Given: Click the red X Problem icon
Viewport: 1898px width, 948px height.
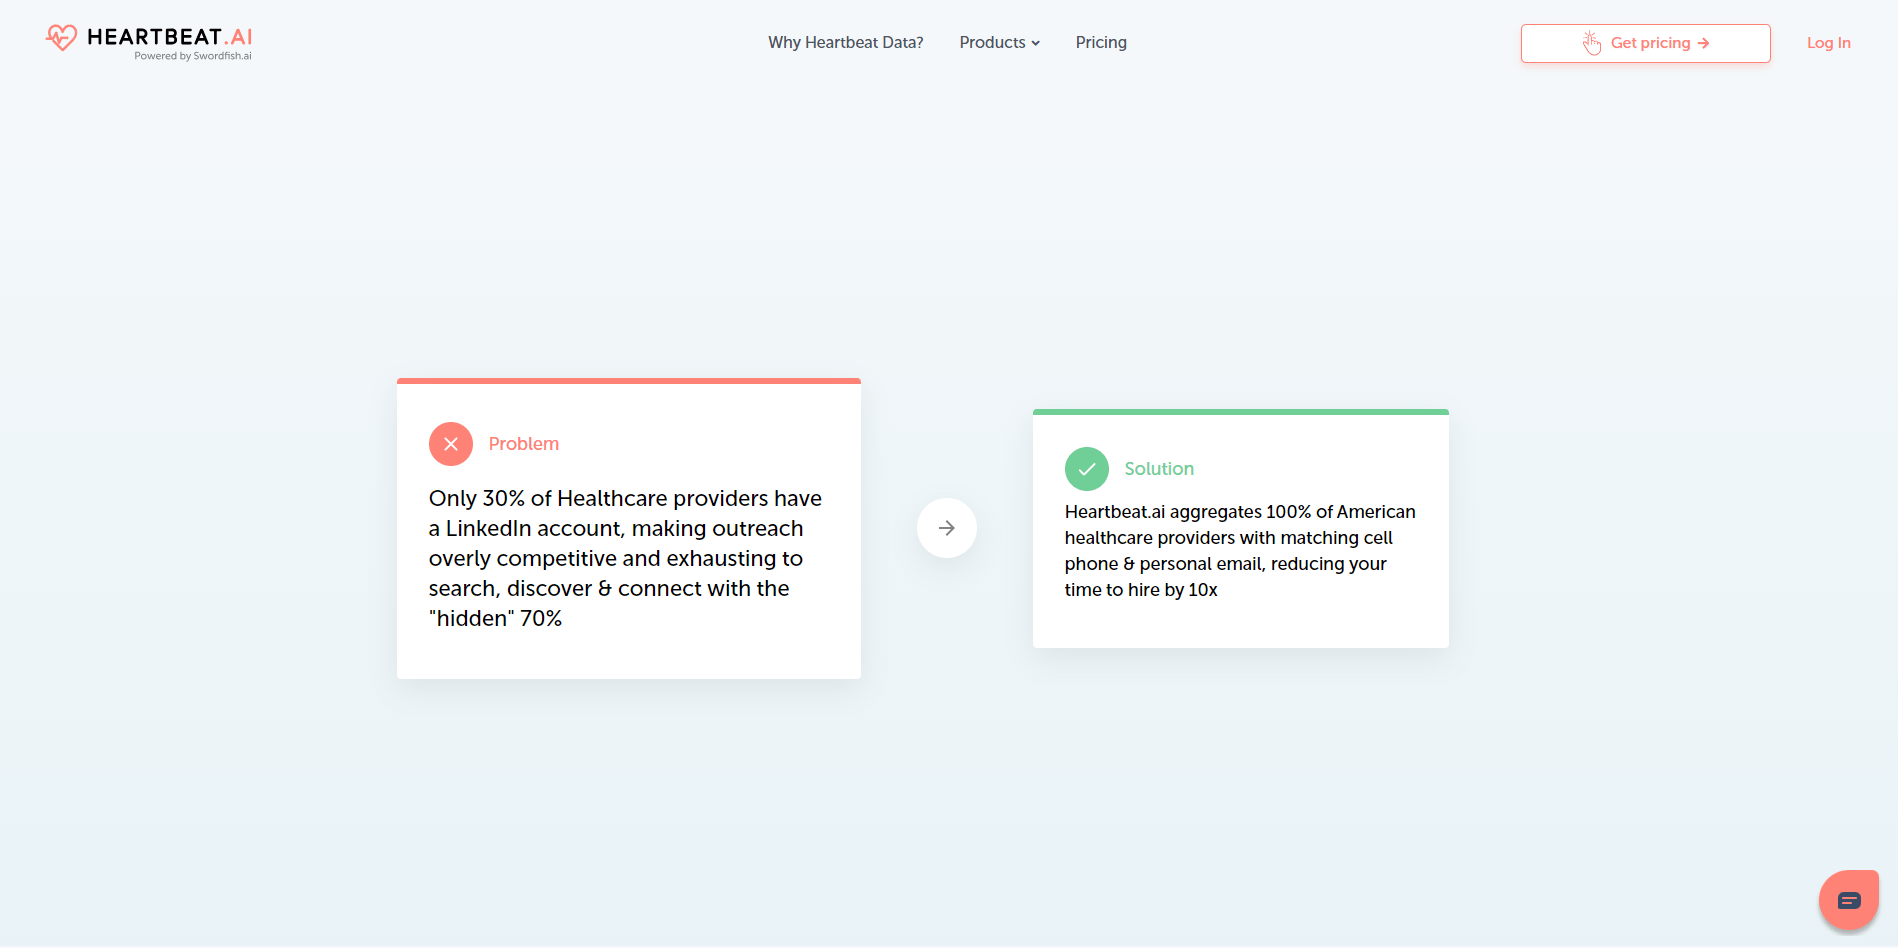Looking at the screenshot, I should click(x=451, y=444).
